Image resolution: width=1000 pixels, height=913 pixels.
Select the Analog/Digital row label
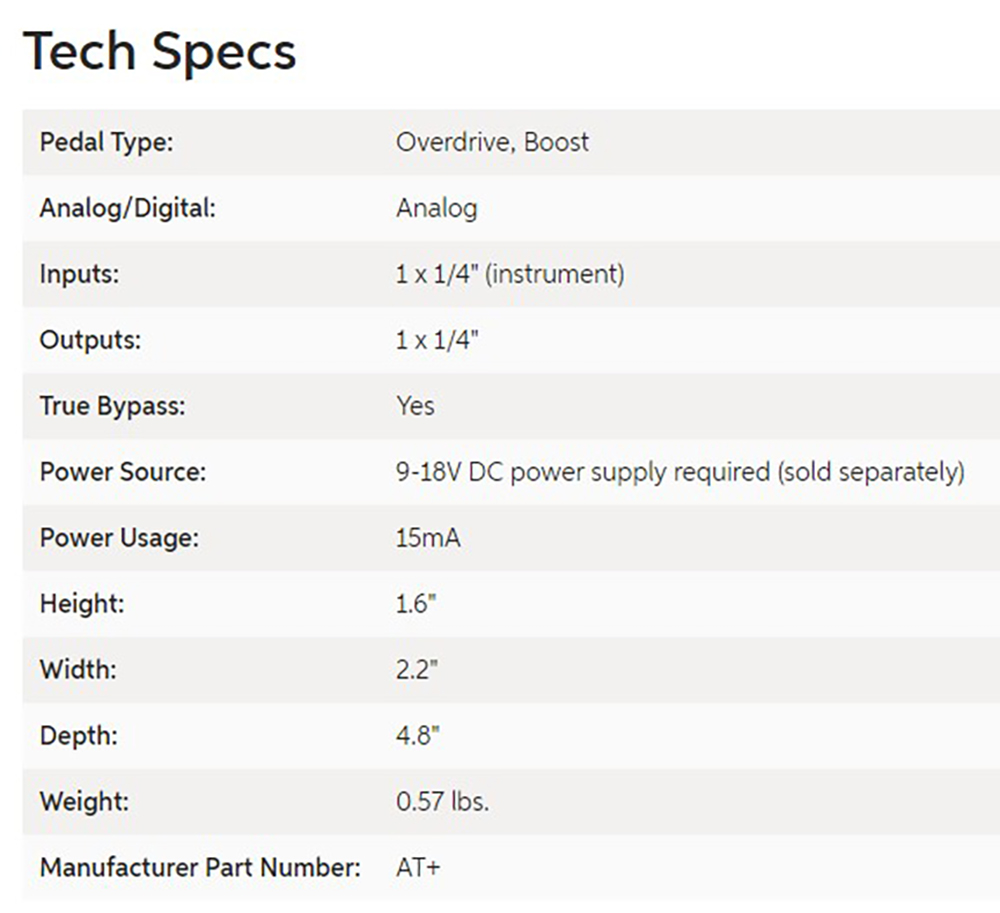pyautogui.click(x=128, y=208)
